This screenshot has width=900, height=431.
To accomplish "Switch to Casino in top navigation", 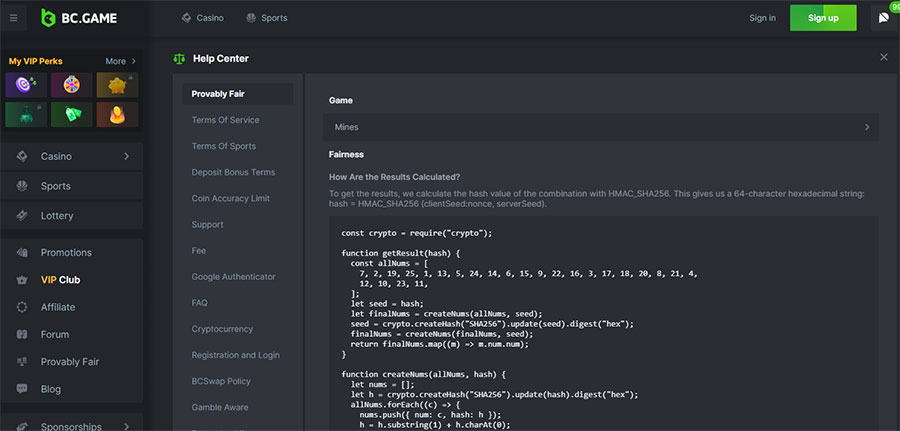I will point(202,18).
